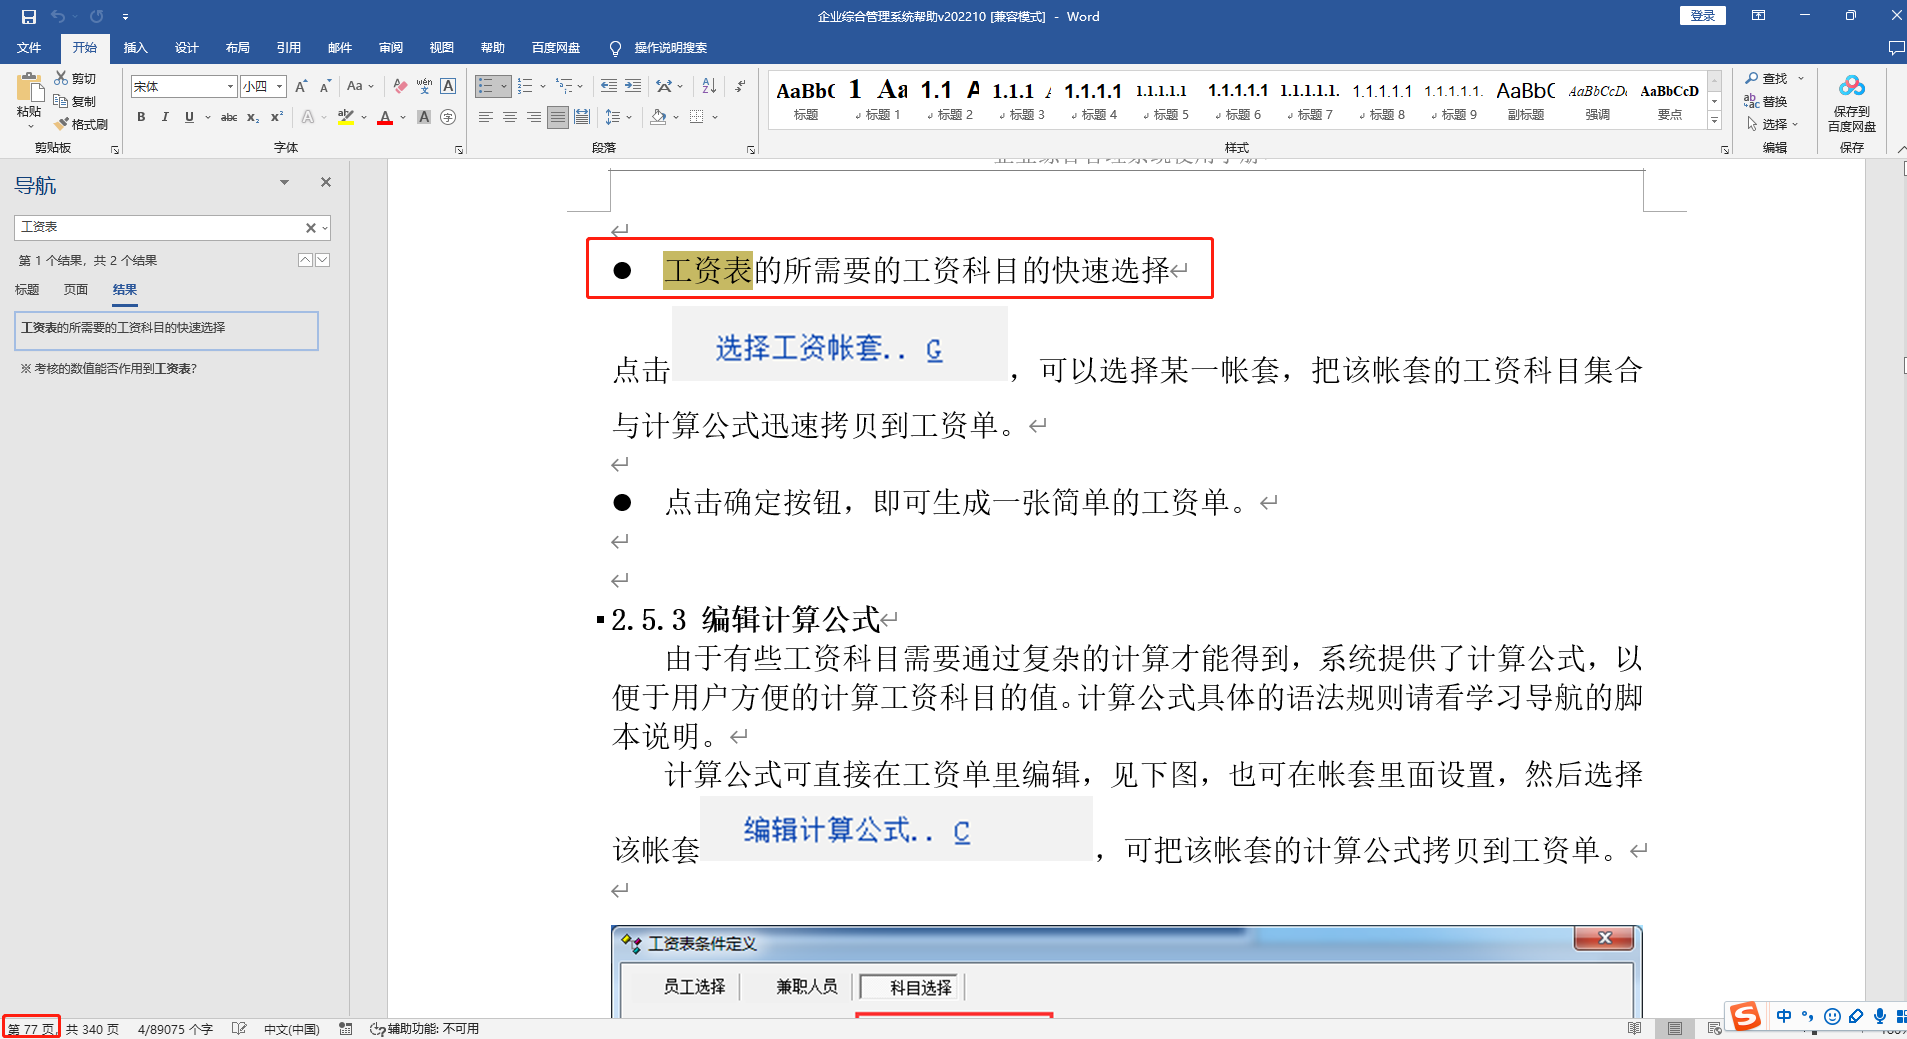This screenshot has width=1907, height=1039.
Task: Toggle justify paragraph alignment
Action: [558, 117]
